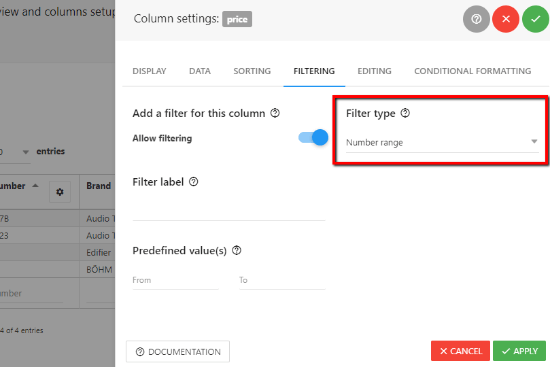
Task: Click the From predefined value field
Action: click(x=175, y=280)
